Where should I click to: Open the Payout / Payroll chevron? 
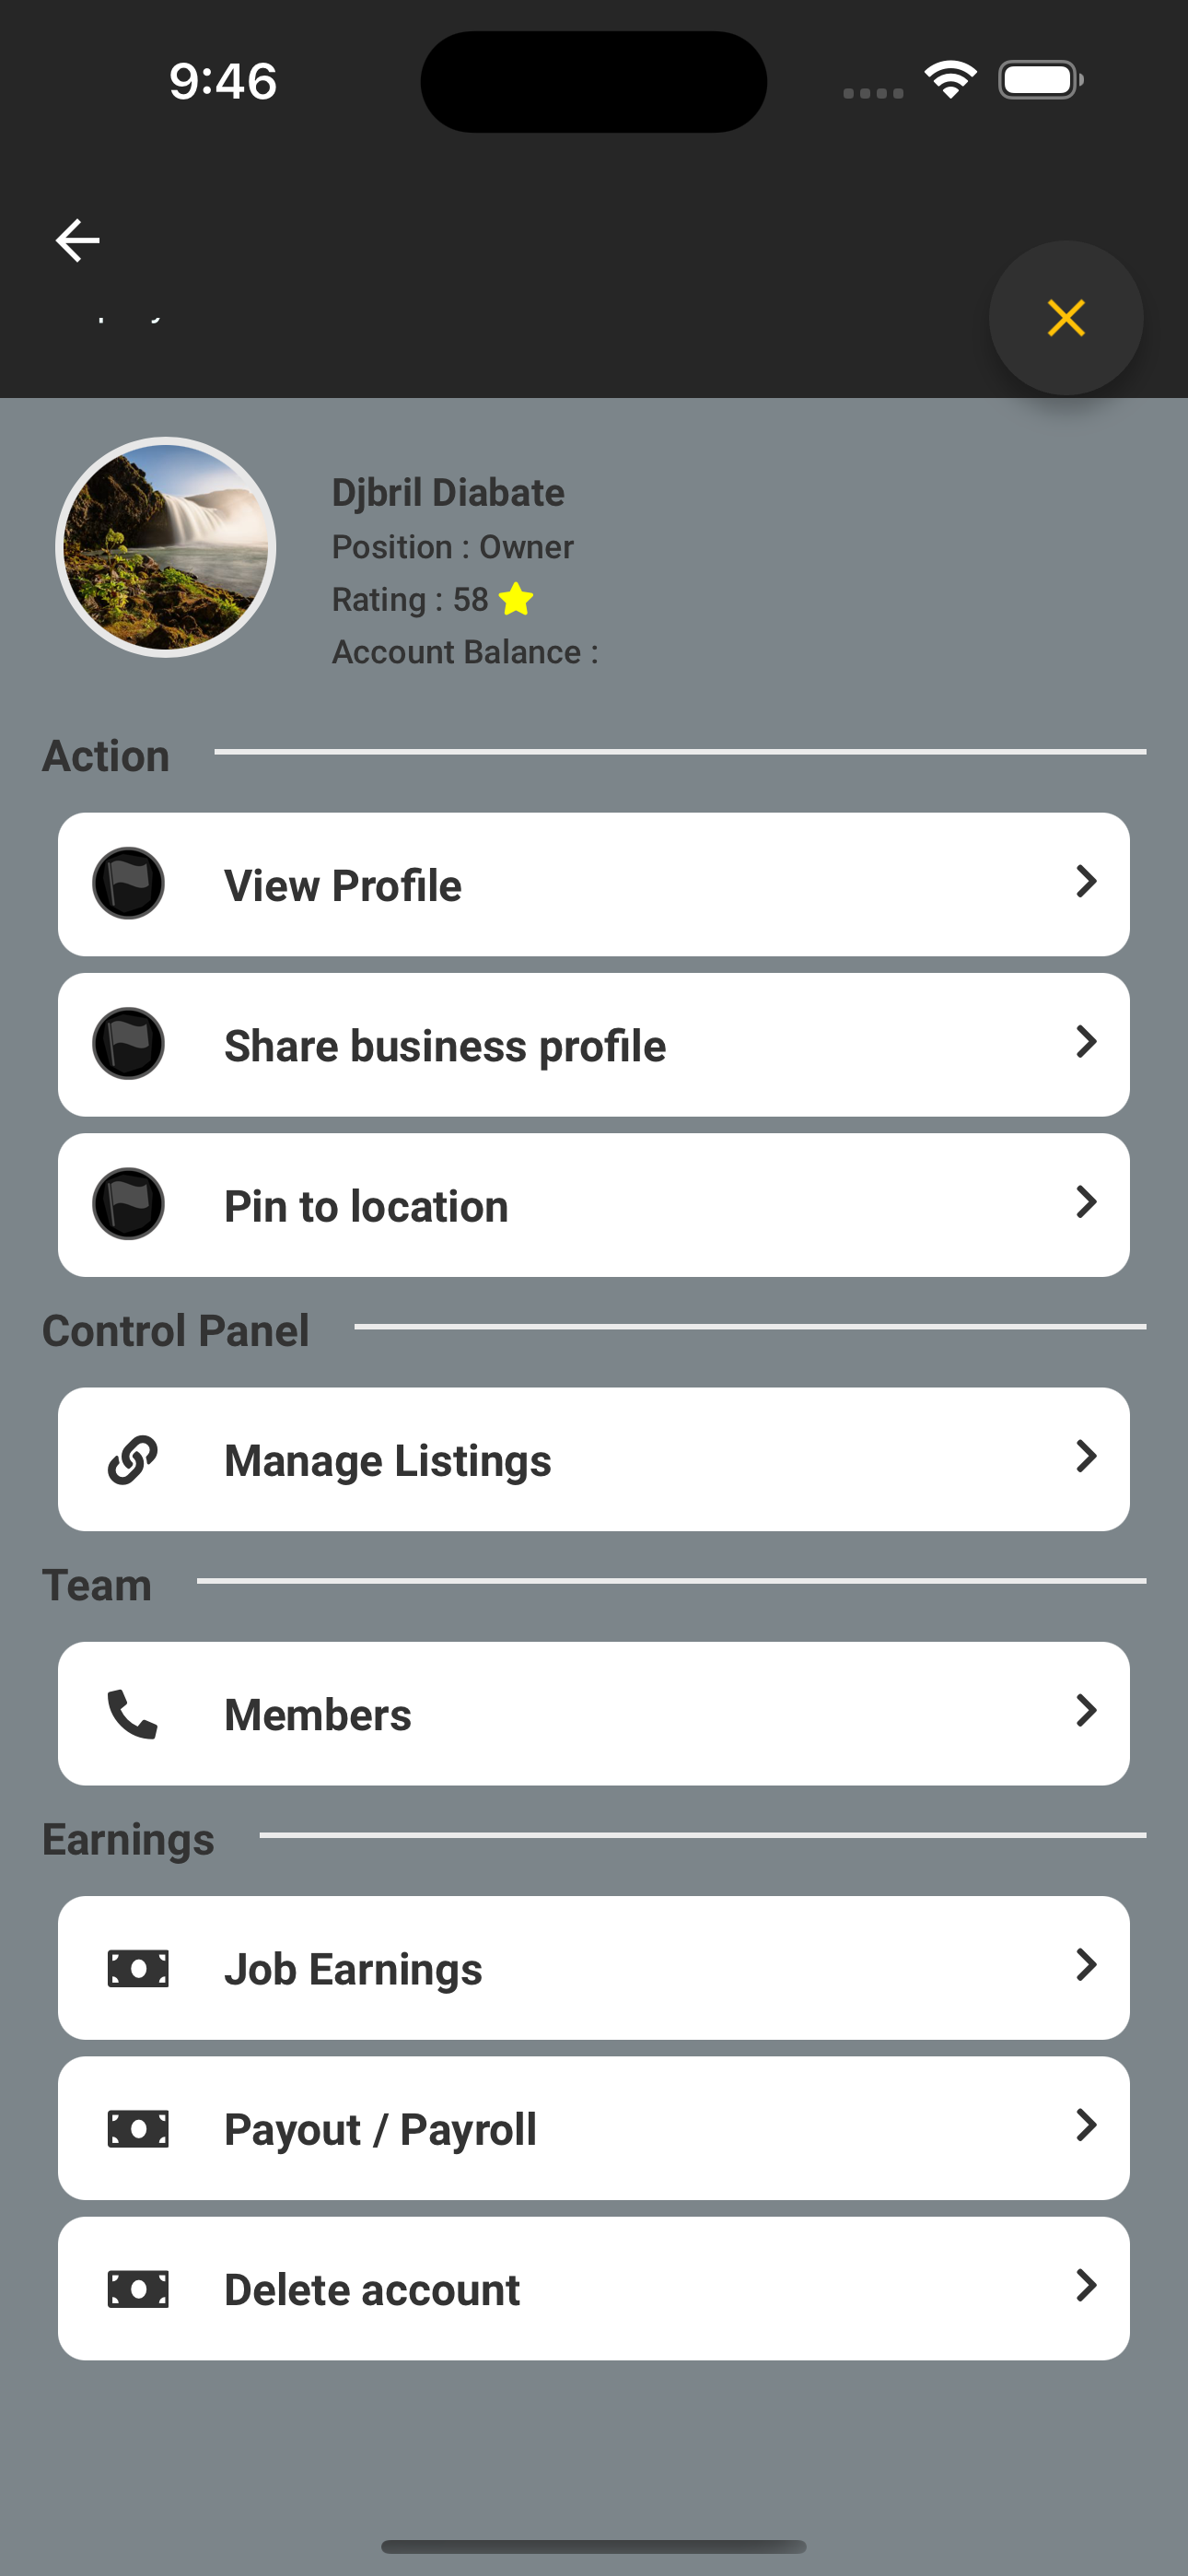coord(1086,2125)
